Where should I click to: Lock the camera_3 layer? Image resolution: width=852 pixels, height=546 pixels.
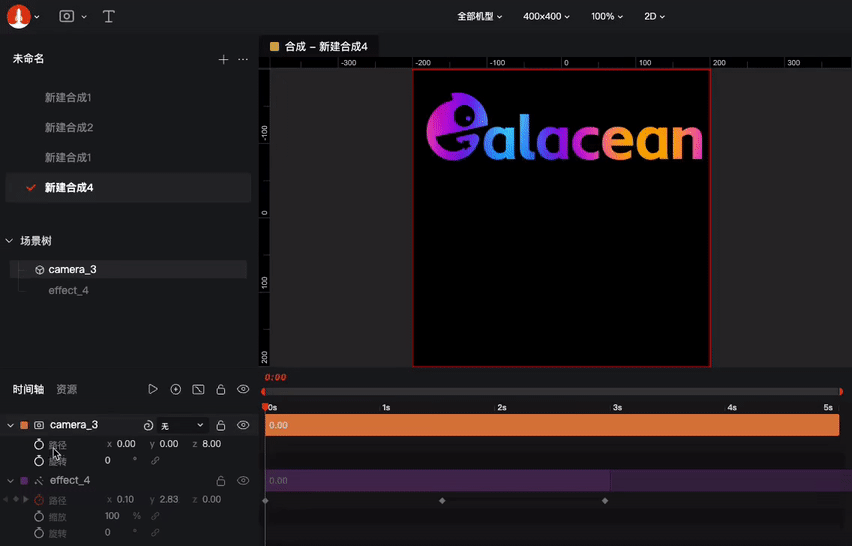click(x=221, y=425)
